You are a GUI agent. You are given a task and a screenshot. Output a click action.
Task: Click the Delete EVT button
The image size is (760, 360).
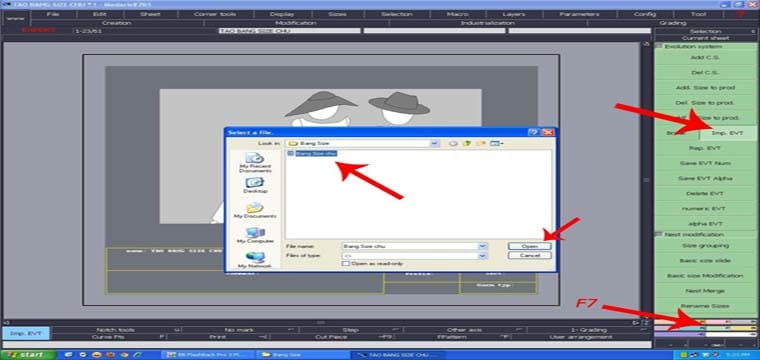[705, 193]
